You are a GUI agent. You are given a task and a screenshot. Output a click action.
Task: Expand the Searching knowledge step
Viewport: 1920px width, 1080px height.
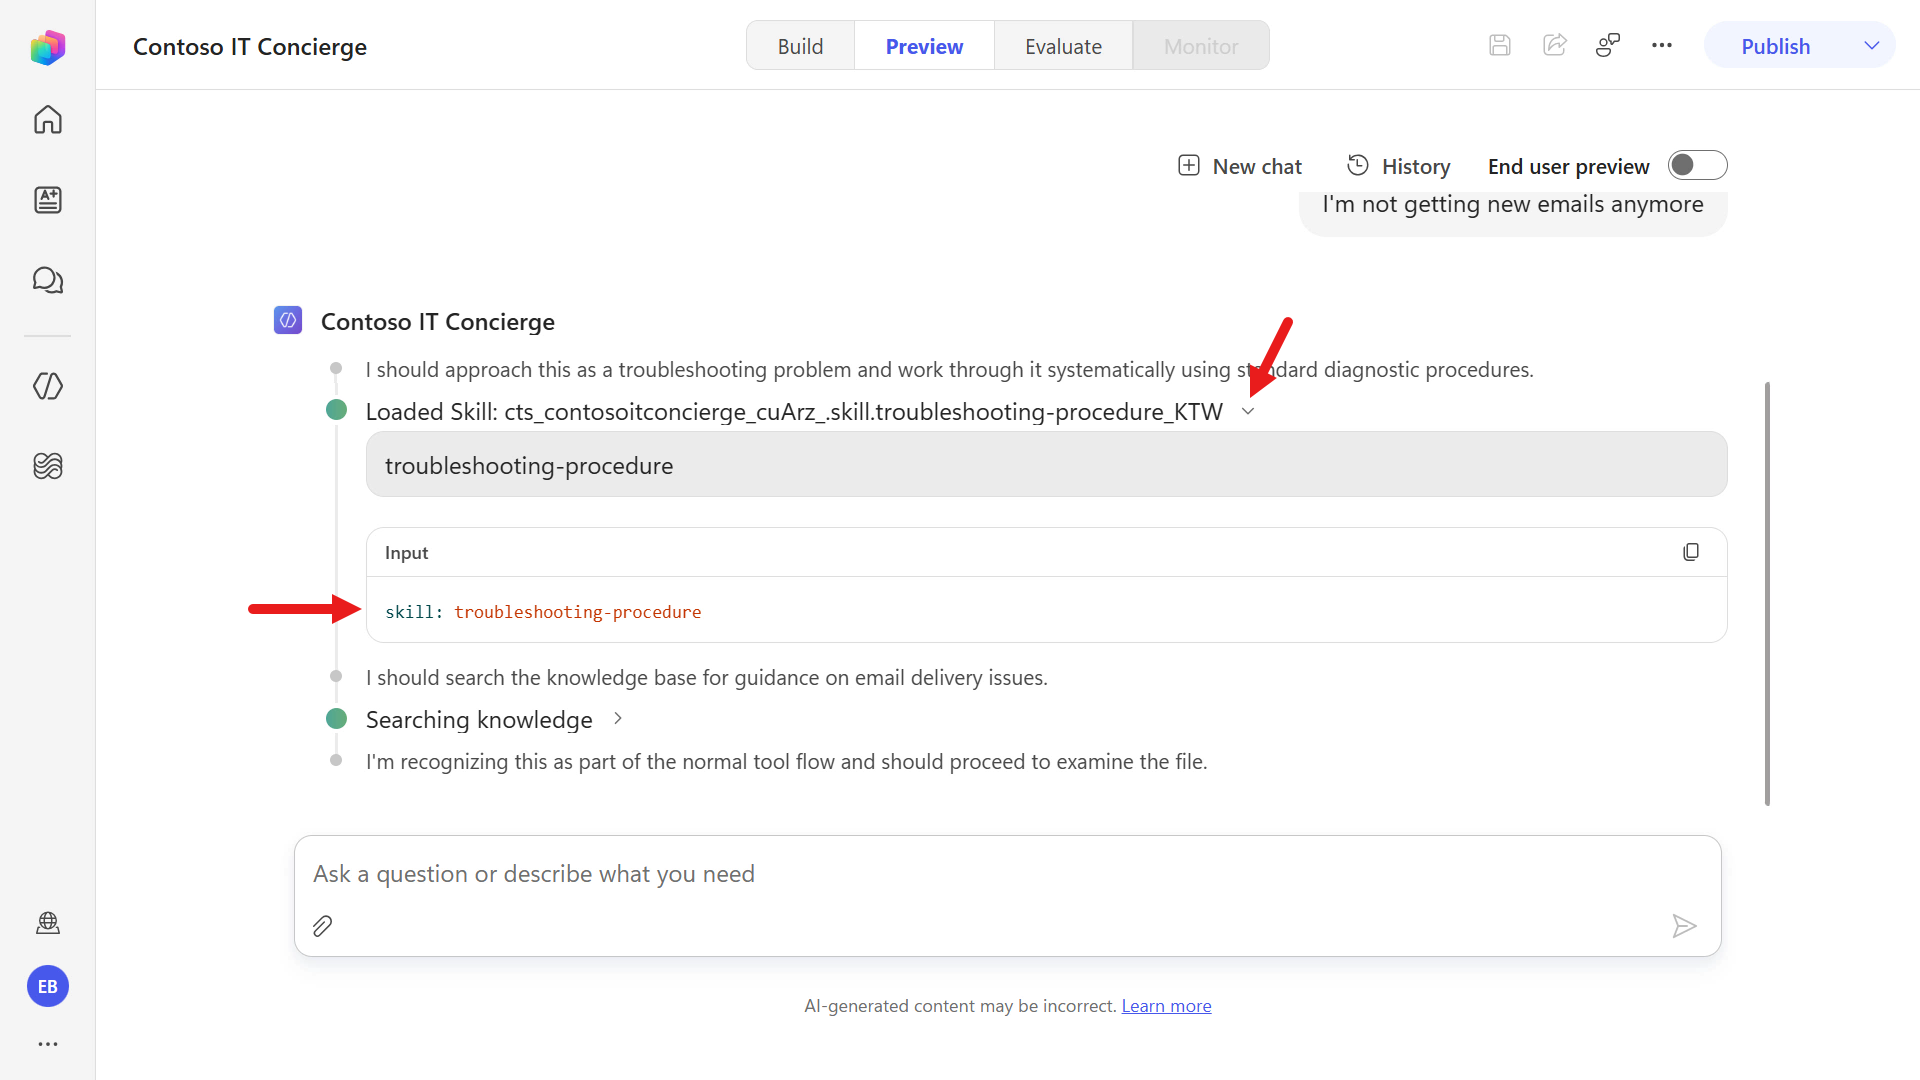click(618, 719)
